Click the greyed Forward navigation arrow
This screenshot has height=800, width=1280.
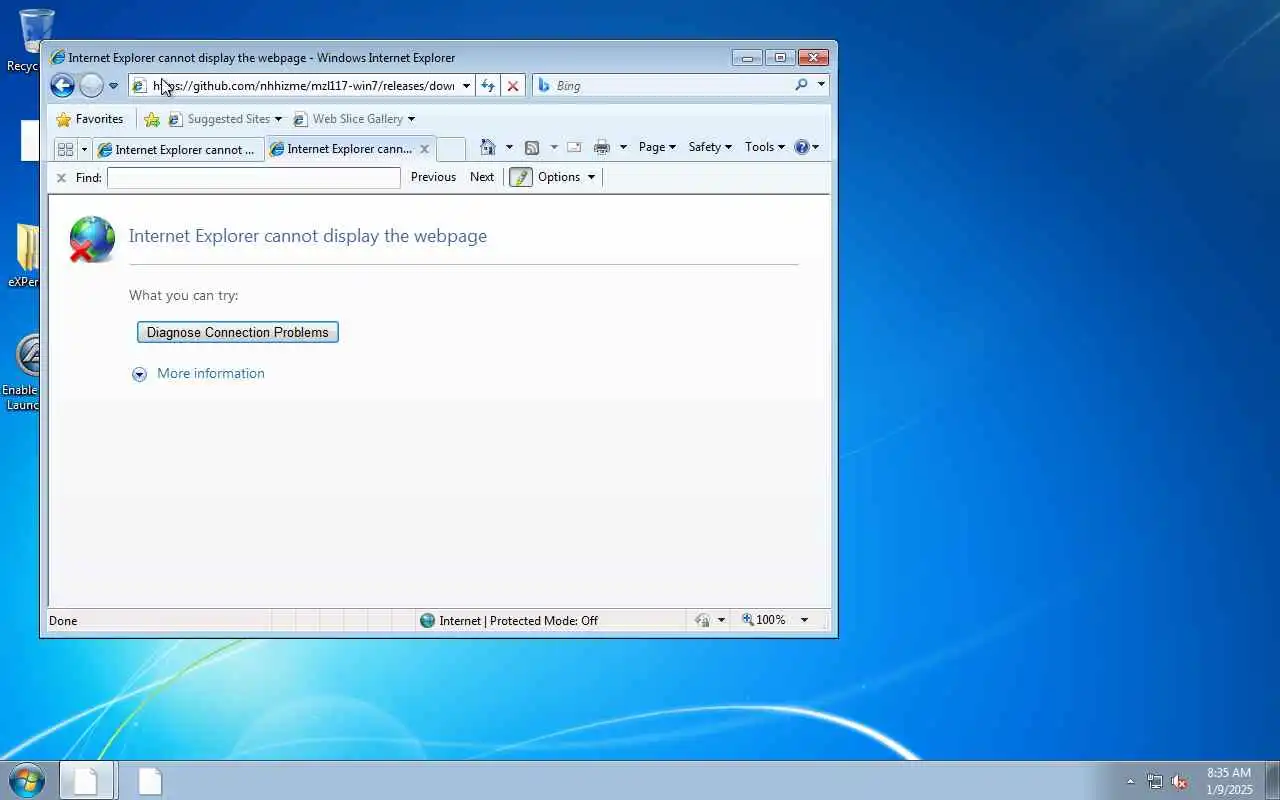tap(91, 86)
